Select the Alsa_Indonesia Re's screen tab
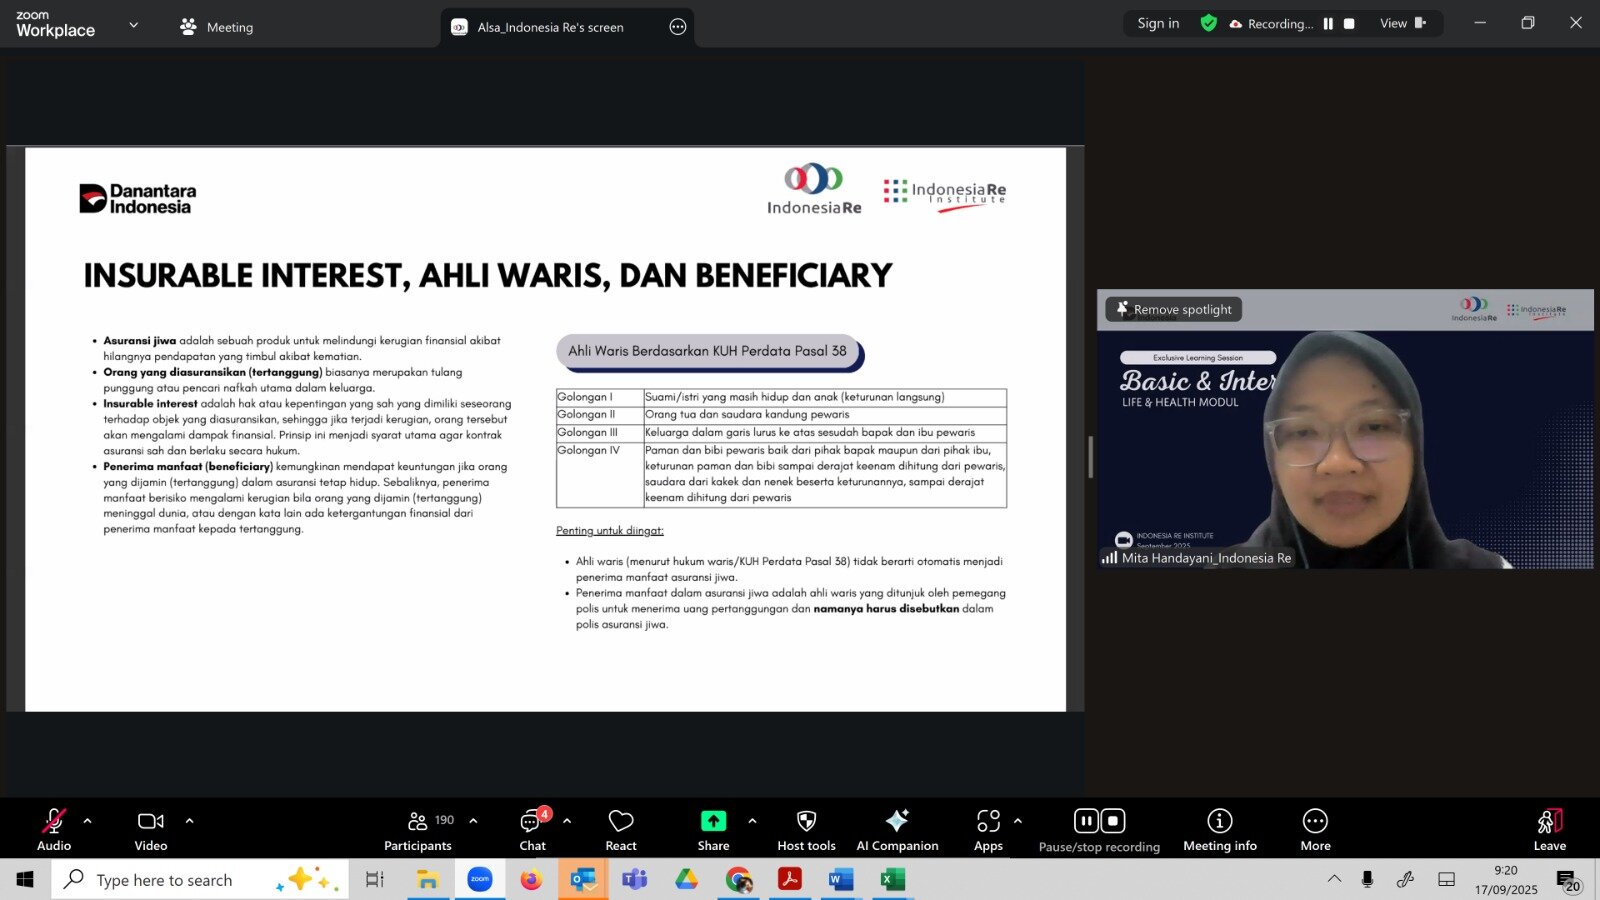The width and height of the screenshot is (1600, 900). coord(550,27)
